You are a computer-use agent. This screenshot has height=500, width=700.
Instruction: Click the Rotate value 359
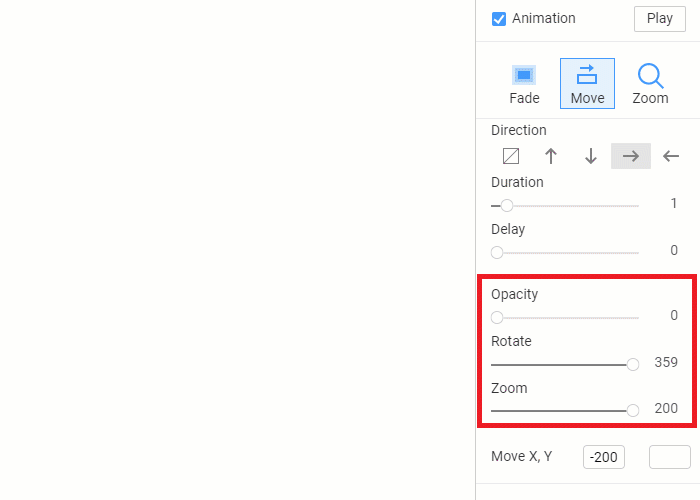pyautogui.click(x=666, y=362)
